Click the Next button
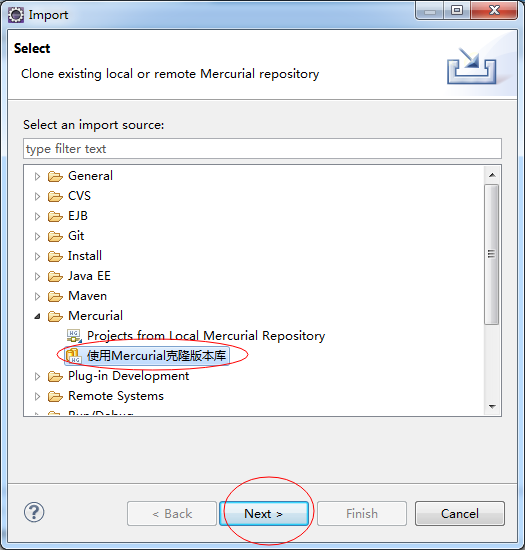 pos(264,514)
